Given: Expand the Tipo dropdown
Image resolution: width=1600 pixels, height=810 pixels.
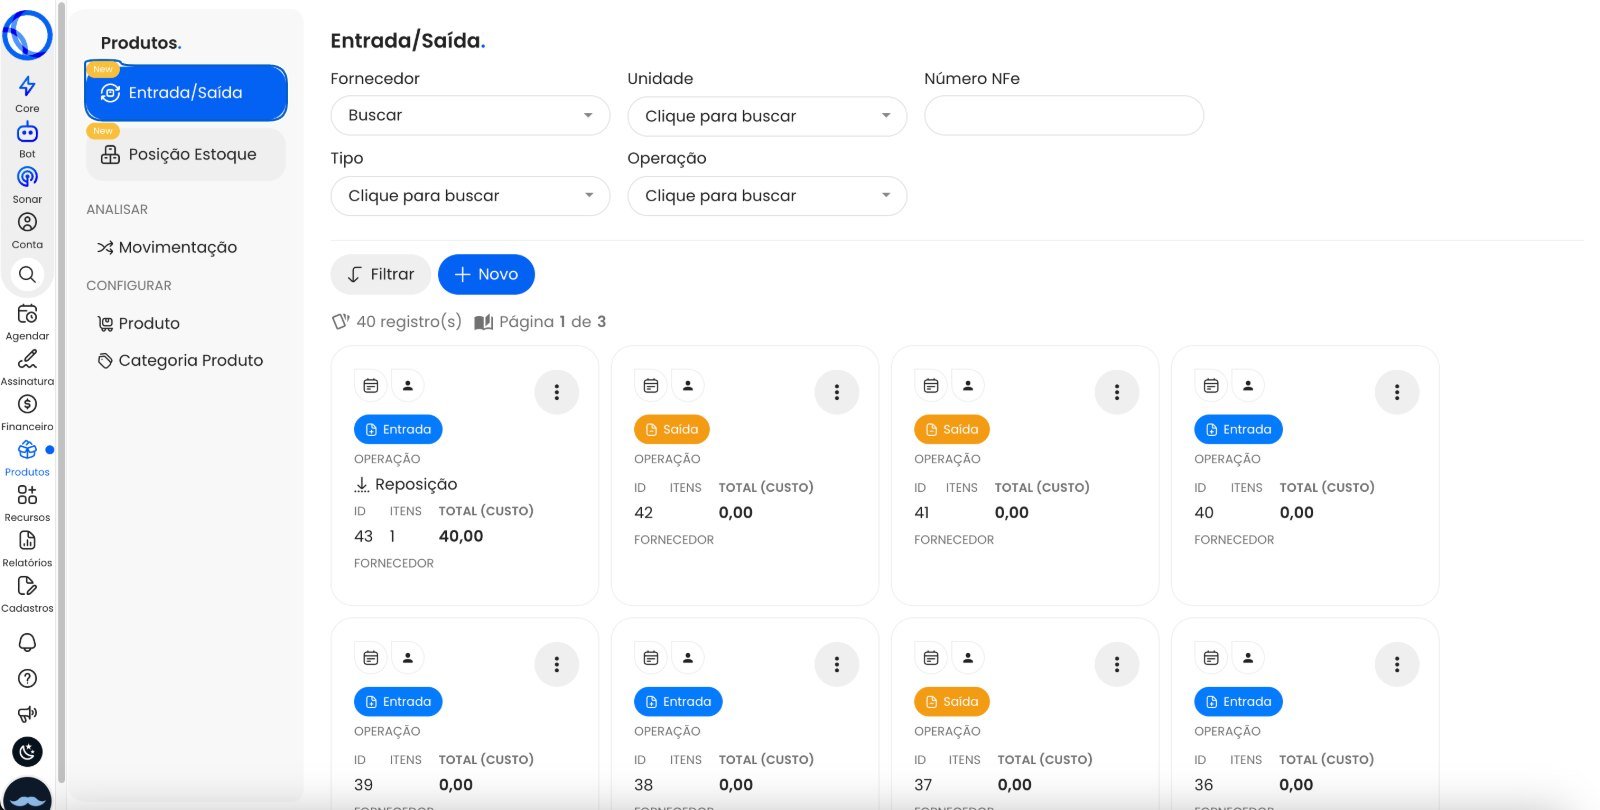Looking at the screenshot, I should 470,196.
